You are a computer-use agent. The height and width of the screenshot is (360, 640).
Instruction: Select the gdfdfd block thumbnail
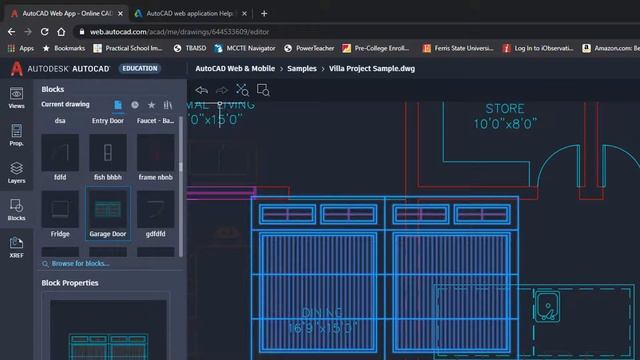(x=156, y=209)
